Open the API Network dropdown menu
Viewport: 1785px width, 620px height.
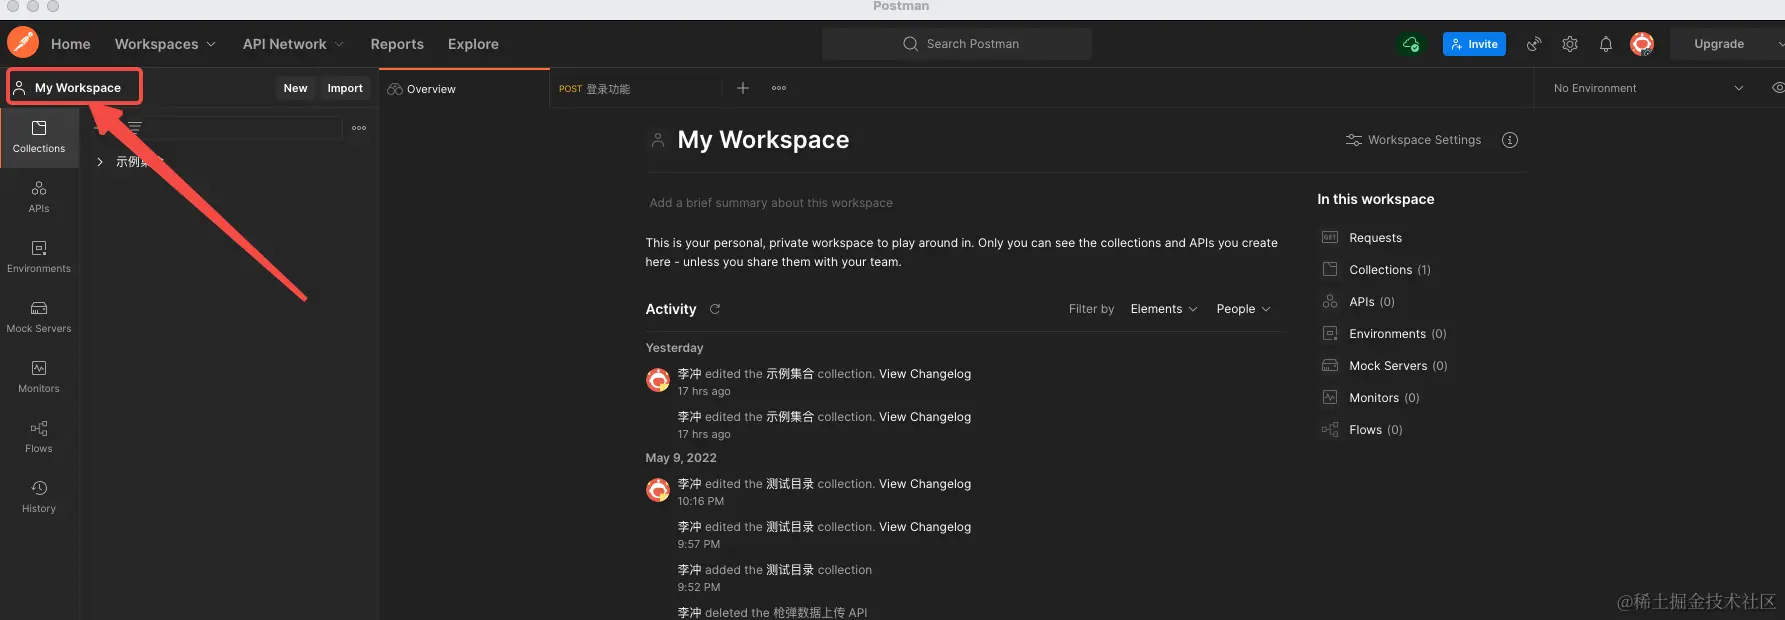[293, 44]
